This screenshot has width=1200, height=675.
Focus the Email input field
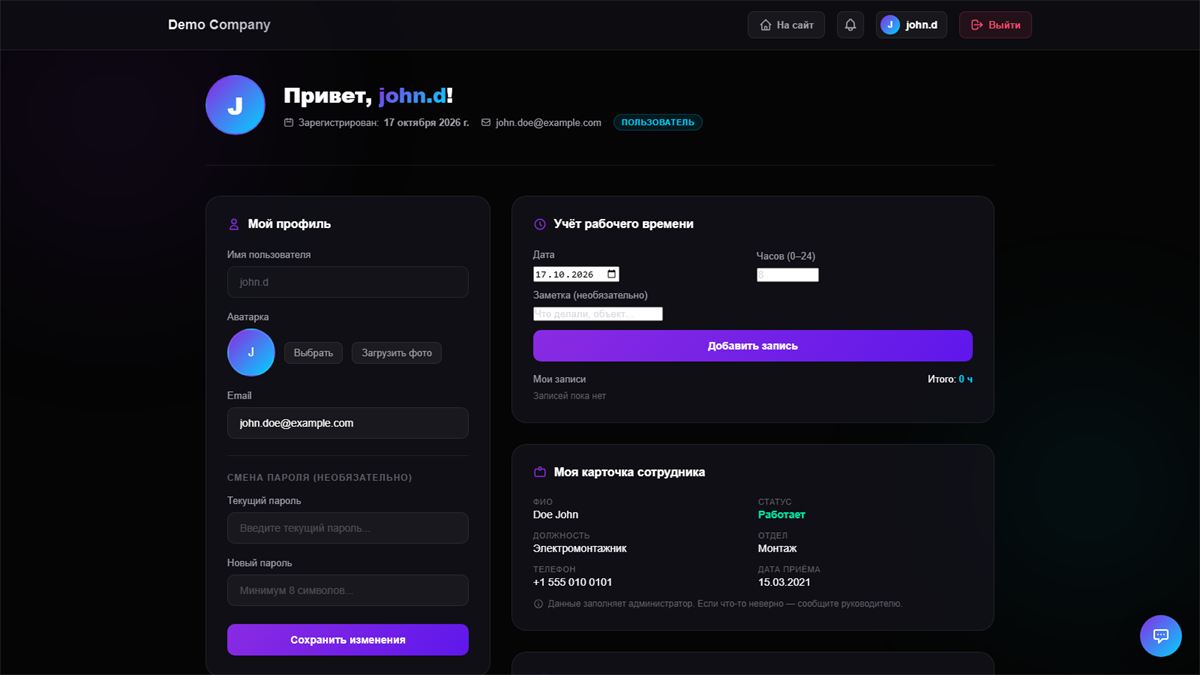348,423
